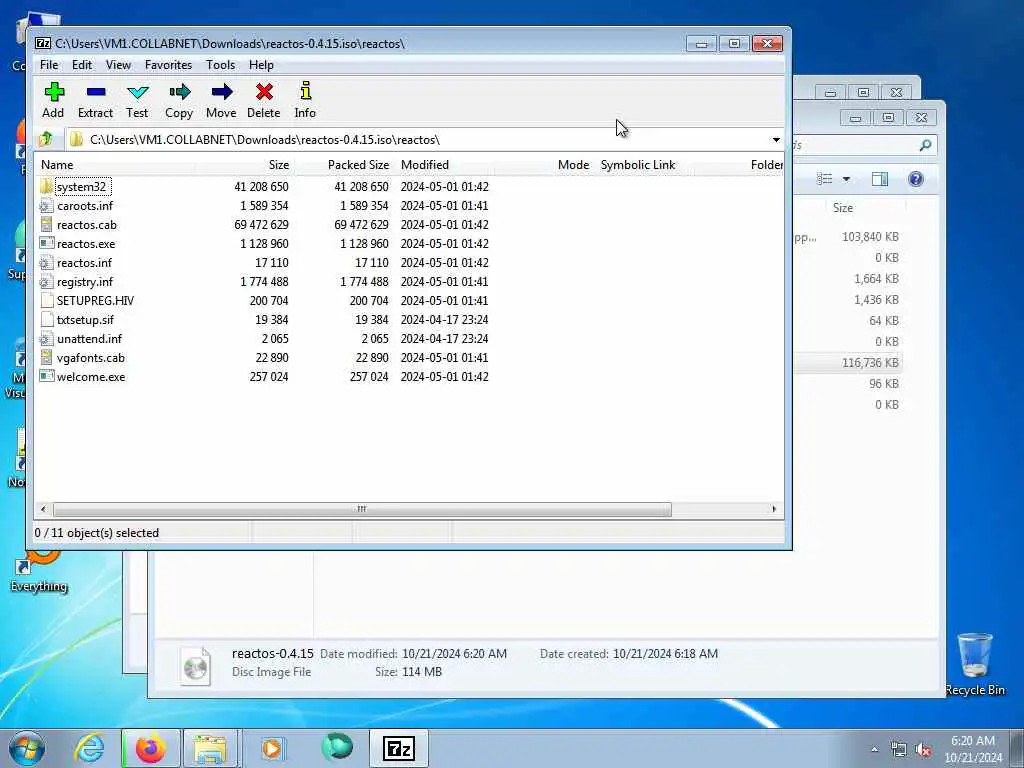Sort by Modified column header

pyautogui.click(x=444, y=165)
